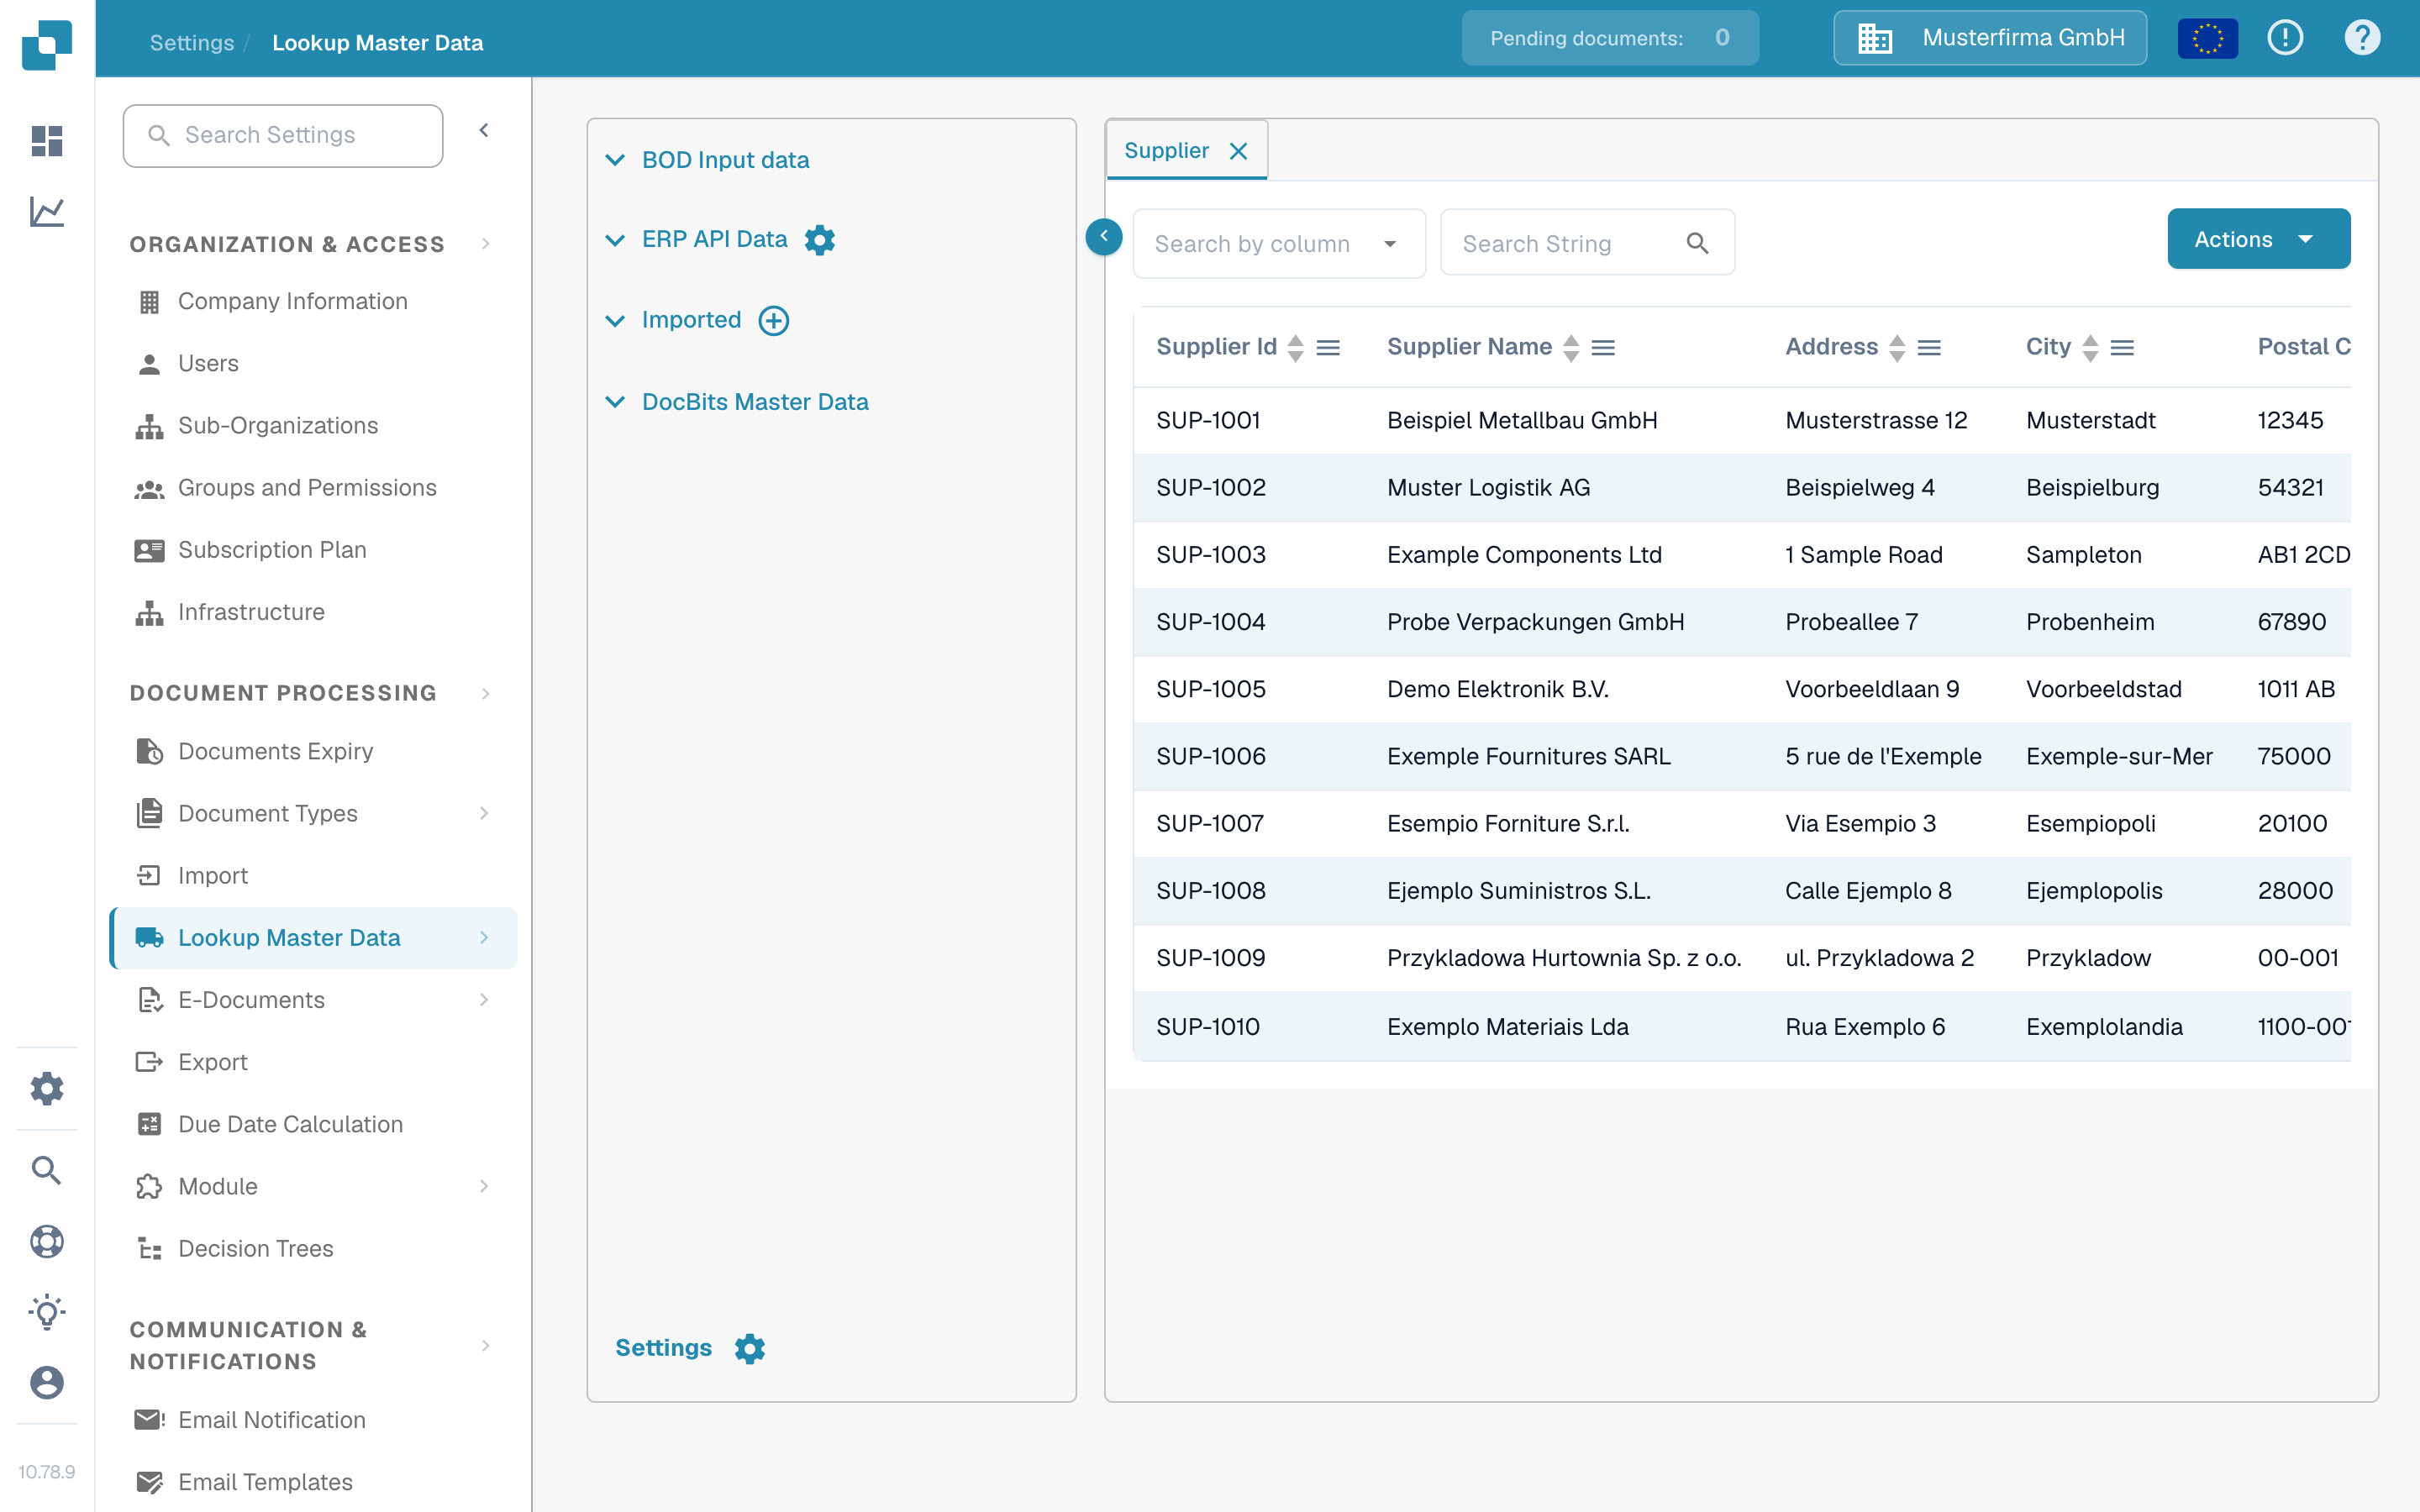Open the lightbulb ideas icon
This screenshot has height=1512, width=2420.
pos(47,1312)
